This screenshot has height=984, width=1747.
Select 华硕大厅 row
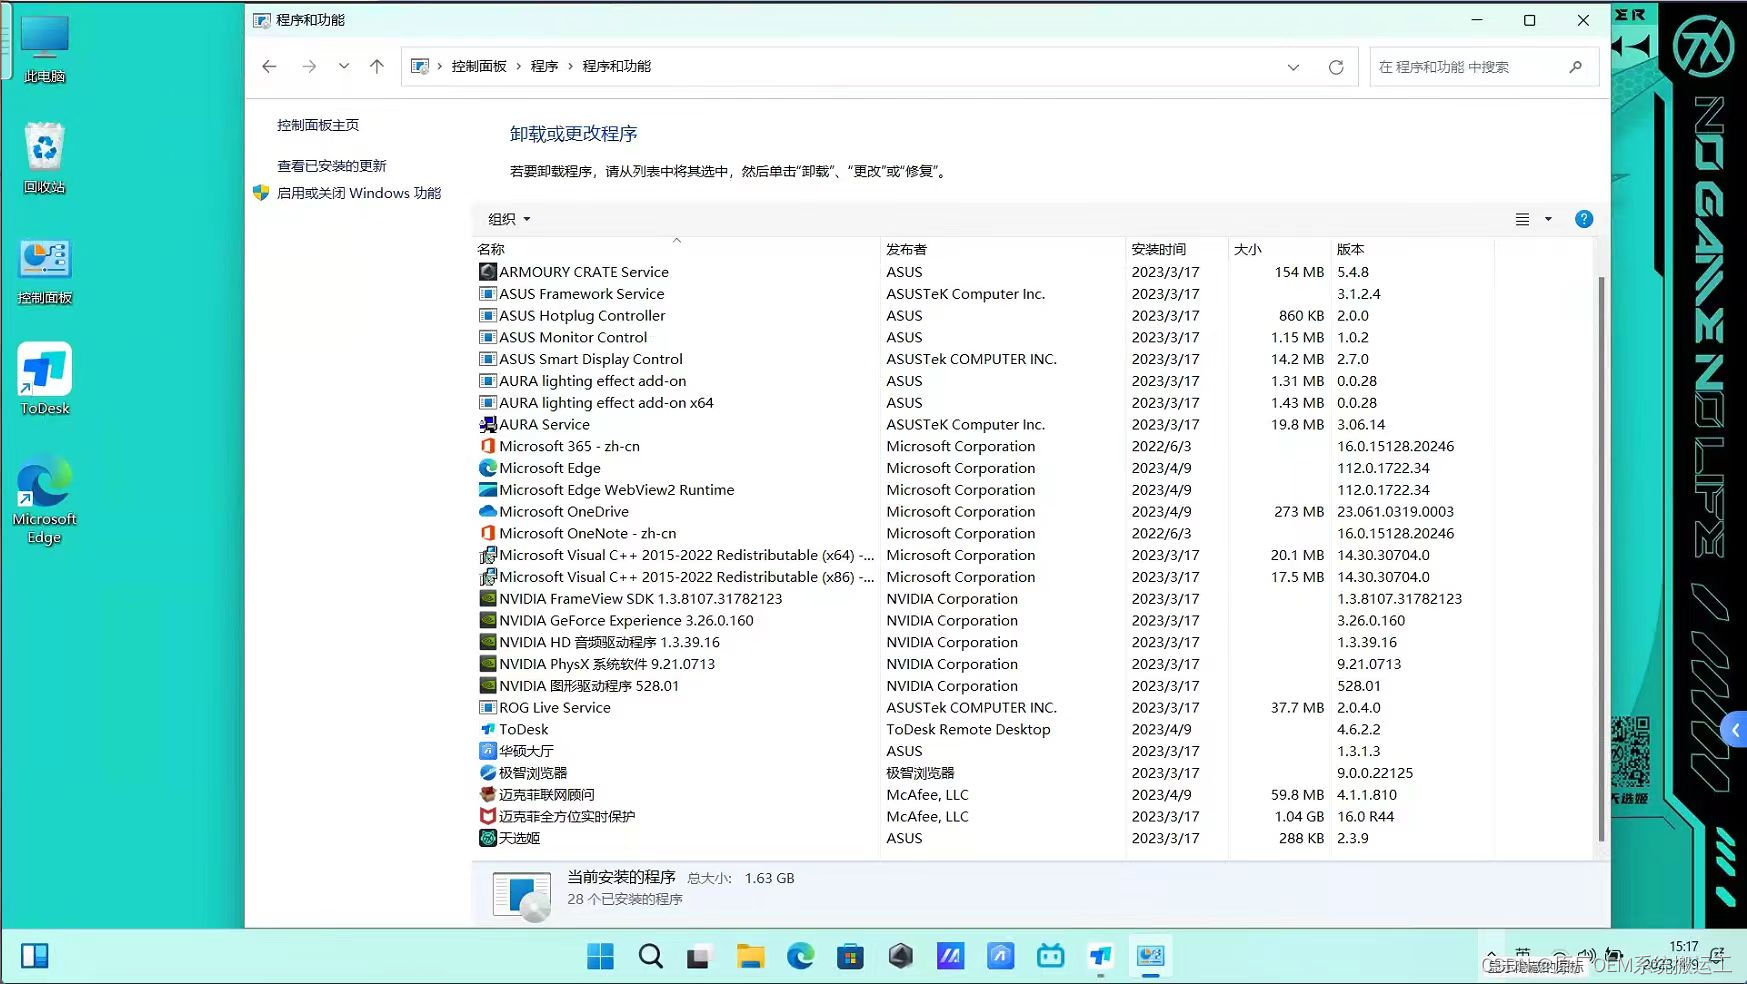(x=985, y=751)
